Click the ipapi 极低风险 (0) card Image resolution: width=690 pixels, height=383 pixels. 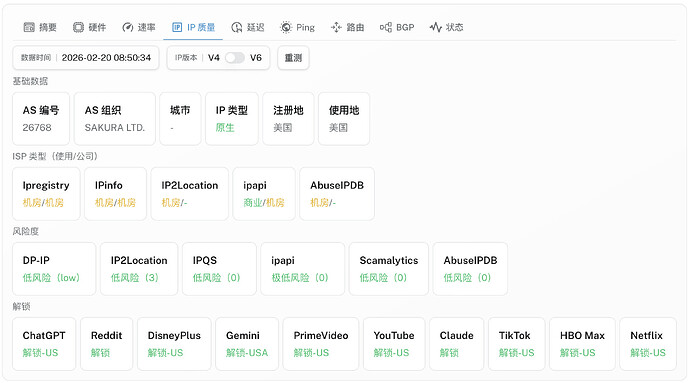pos(303,269)
